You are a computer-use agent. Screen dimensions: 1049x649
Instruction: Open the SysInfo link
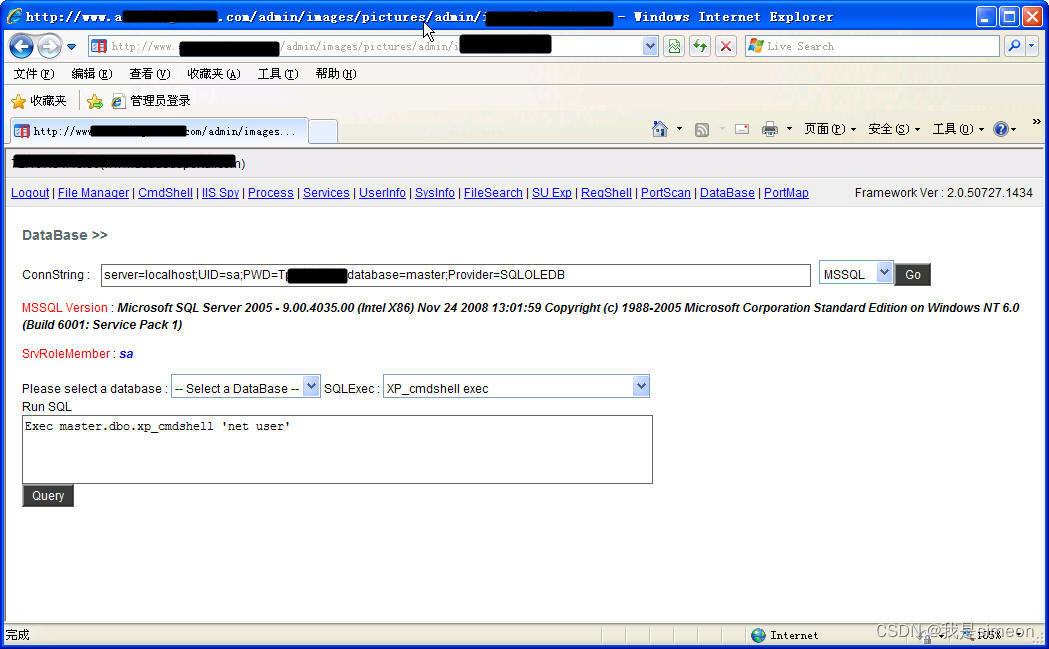434,193
